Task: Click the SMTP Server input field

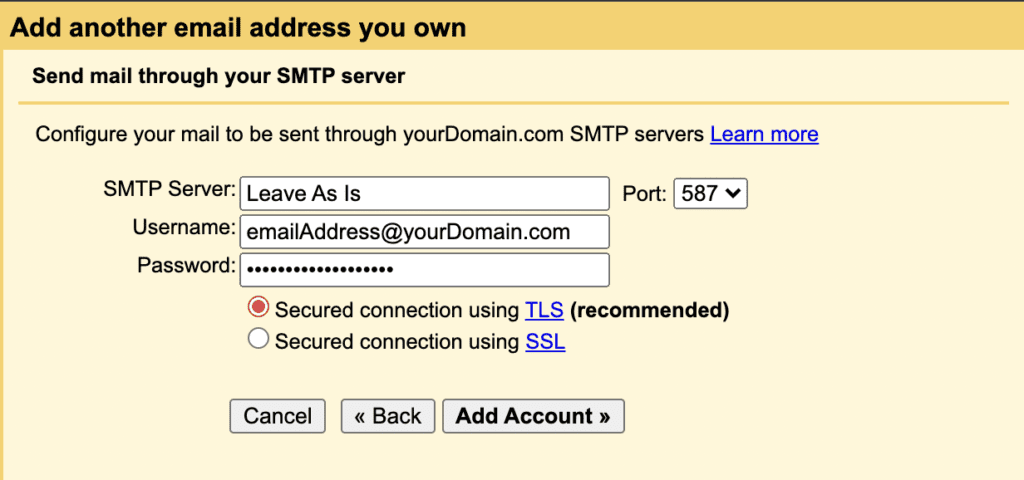Action: coord(424,193)
